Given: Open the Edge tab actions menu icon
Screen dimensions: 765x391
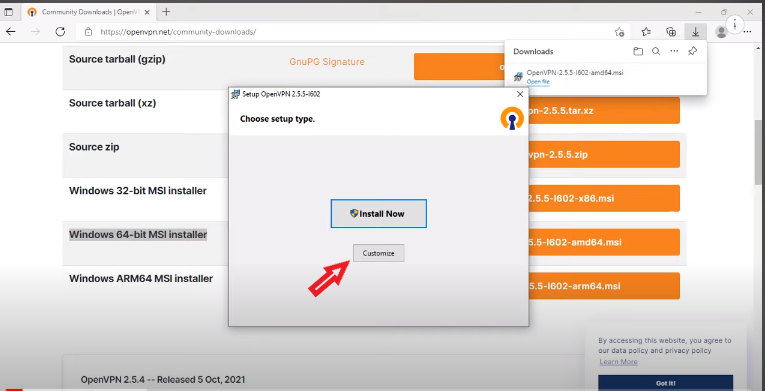Looking at the screenshot, I should coord(8,12).
